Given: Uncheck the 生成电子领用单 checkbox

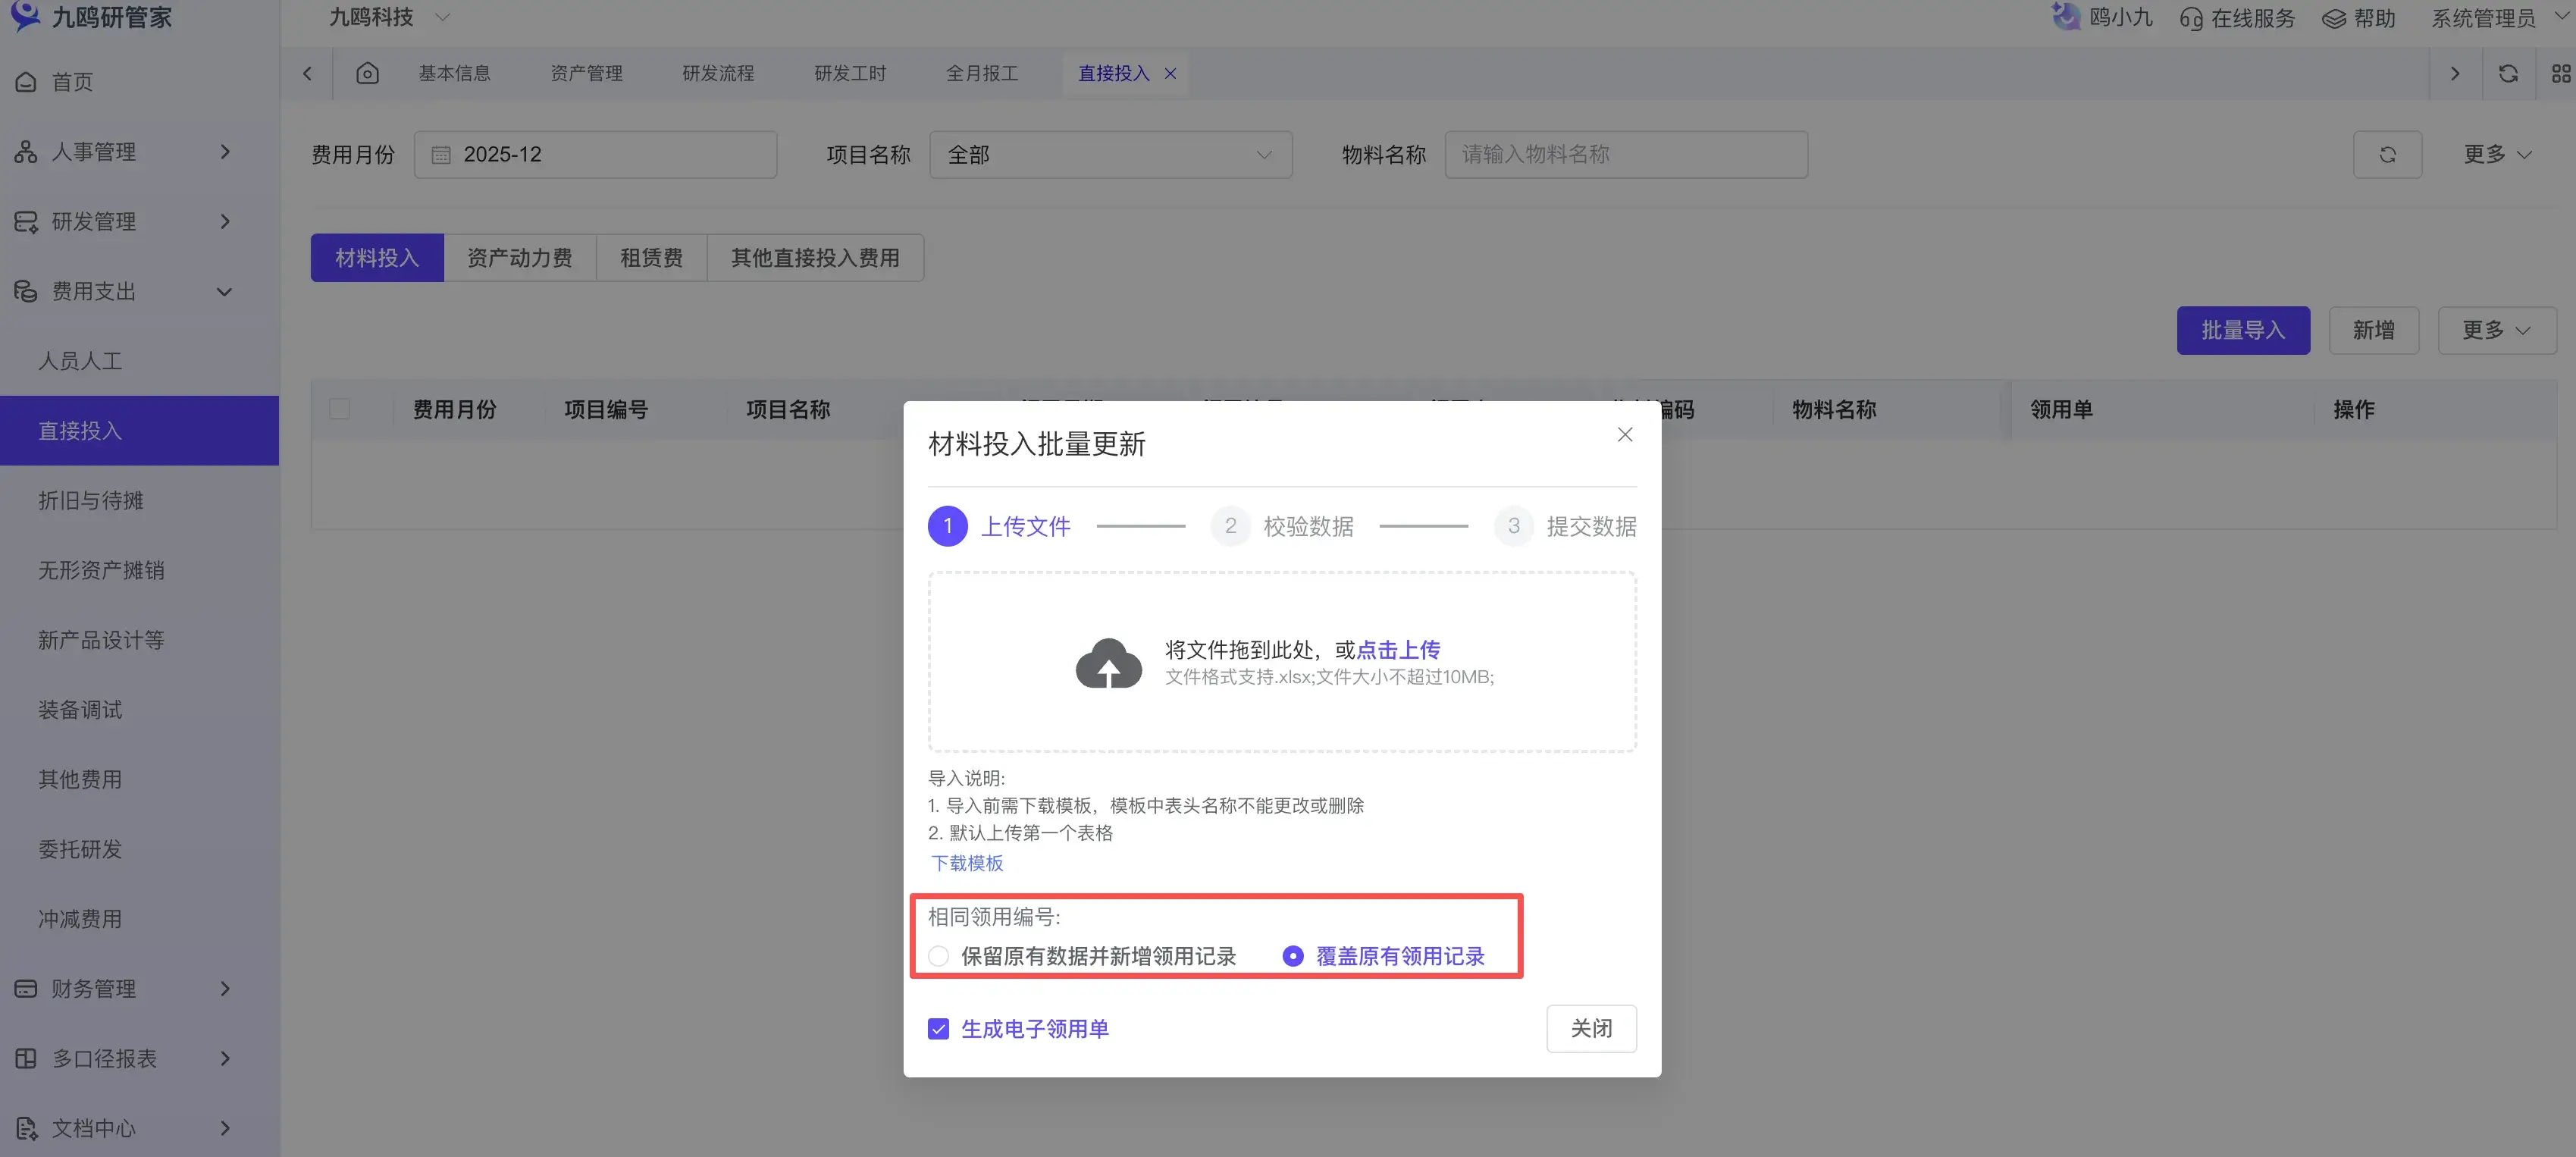Looking at the screenshot, I should tap(938, 1028).
